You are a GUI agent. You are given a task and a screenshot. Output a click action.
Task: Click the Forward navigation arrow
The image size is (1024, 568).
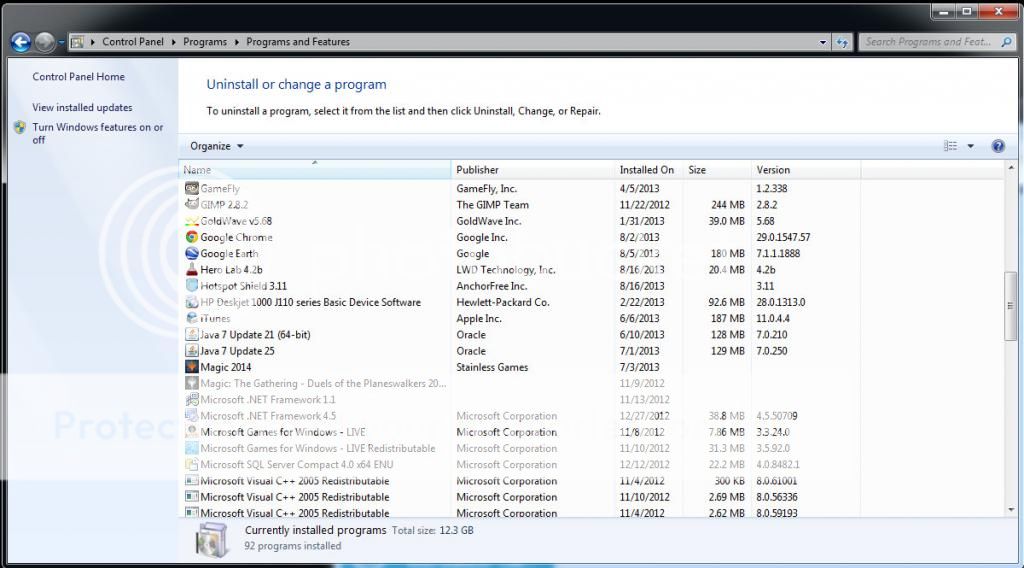[44, 42]
